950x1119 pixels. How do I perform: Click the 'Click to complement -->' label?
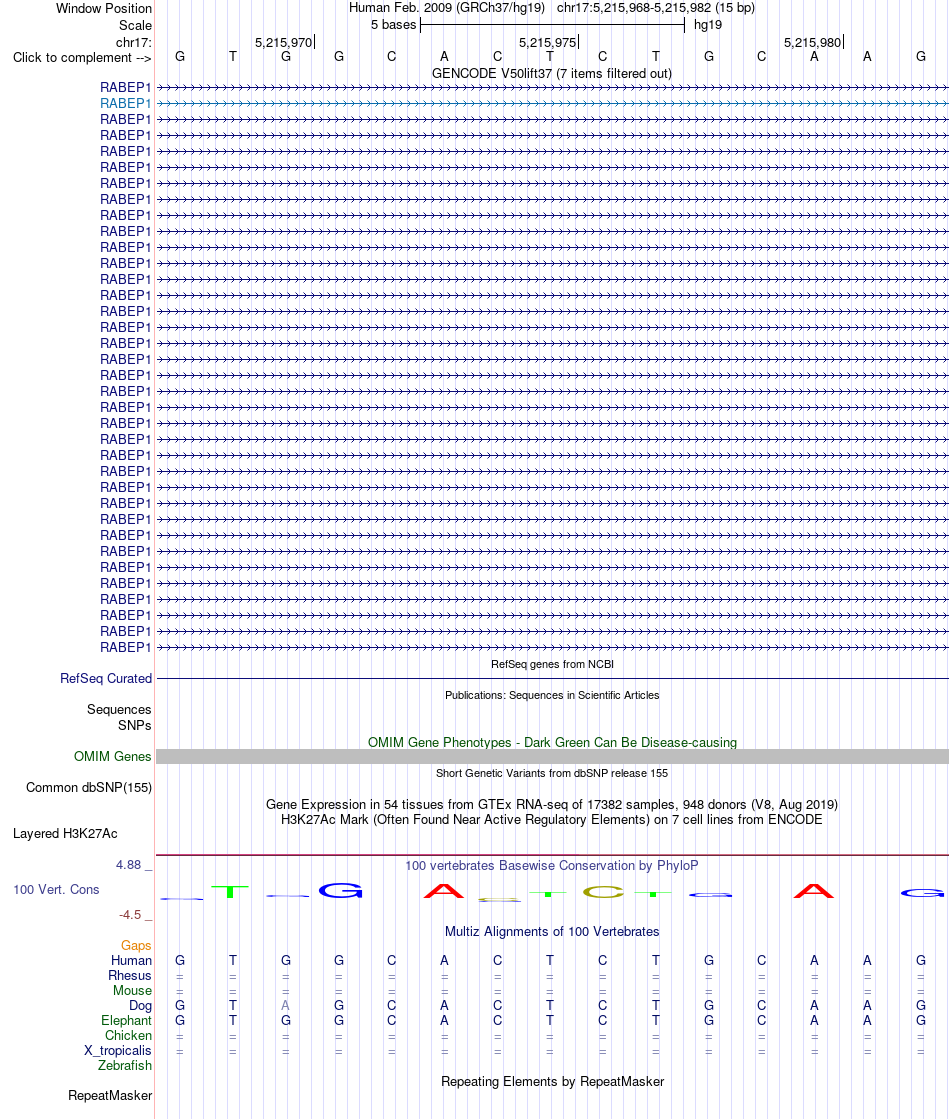click(x=82, y=58)
